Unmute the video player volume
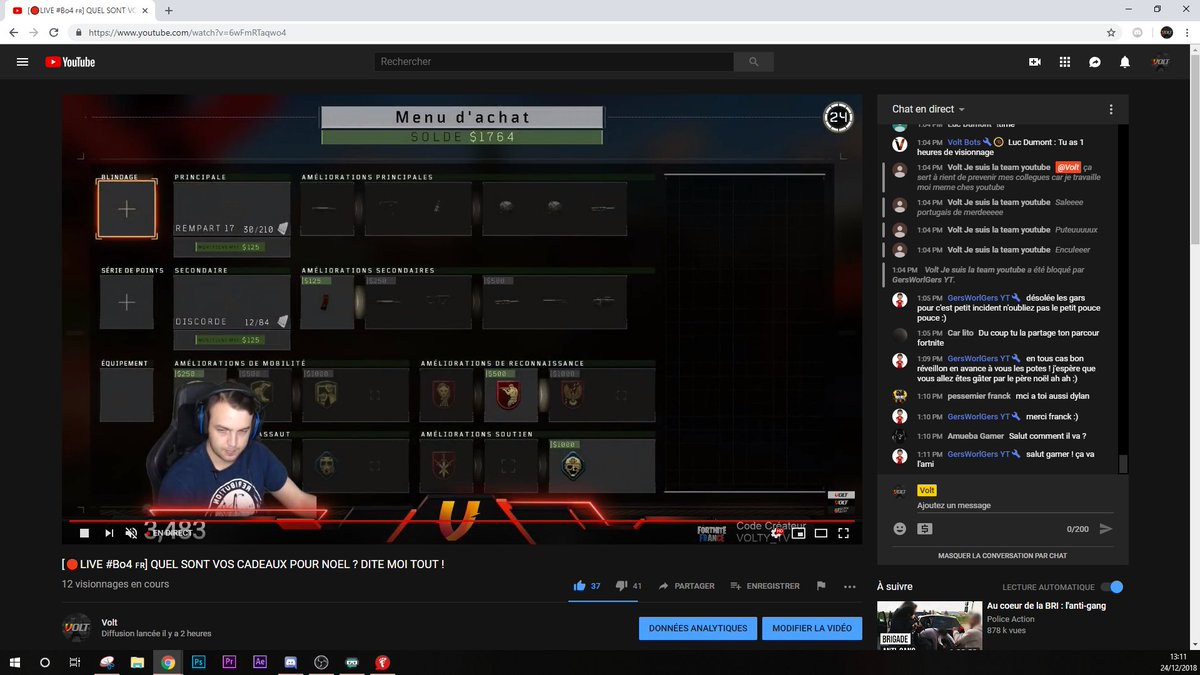 (131, 533)
